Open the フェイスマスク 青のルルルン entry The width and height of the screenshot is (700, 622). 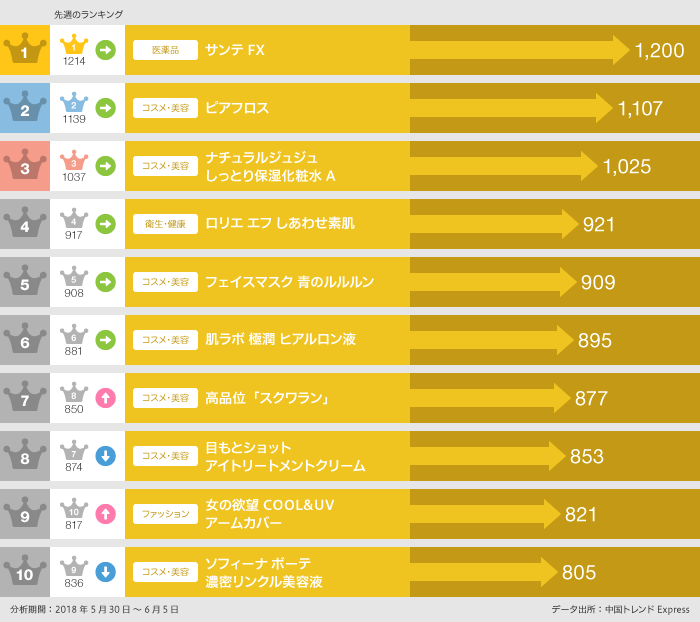coord(289,282)
